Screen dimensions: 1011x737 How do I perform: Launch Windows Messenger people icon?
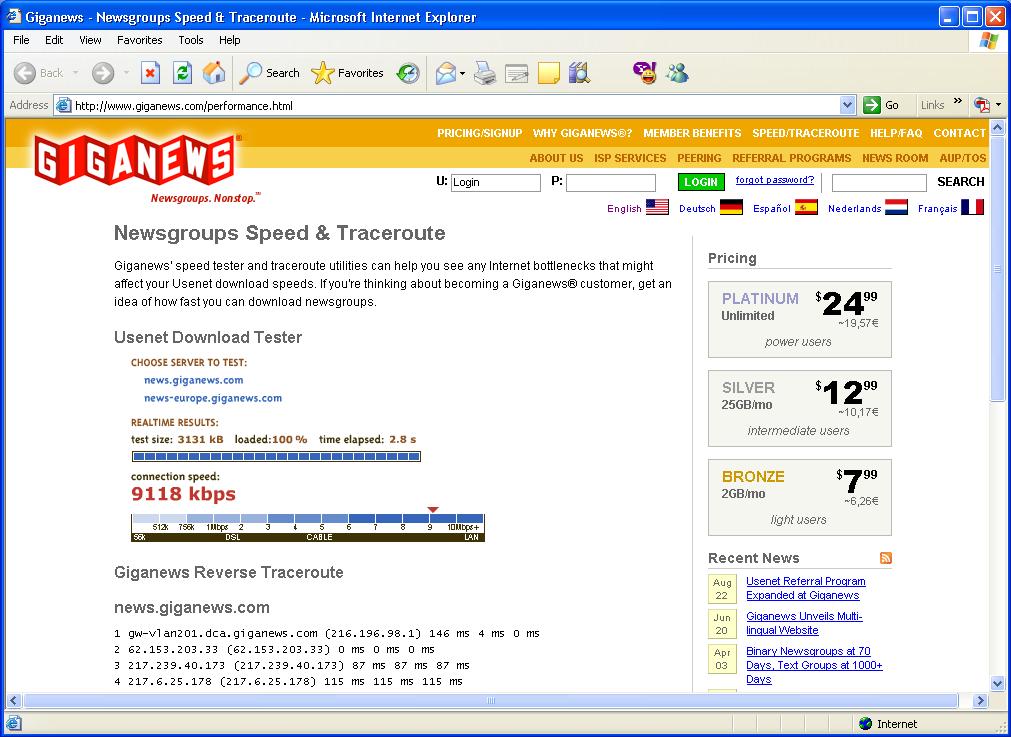tap(678, 73)
